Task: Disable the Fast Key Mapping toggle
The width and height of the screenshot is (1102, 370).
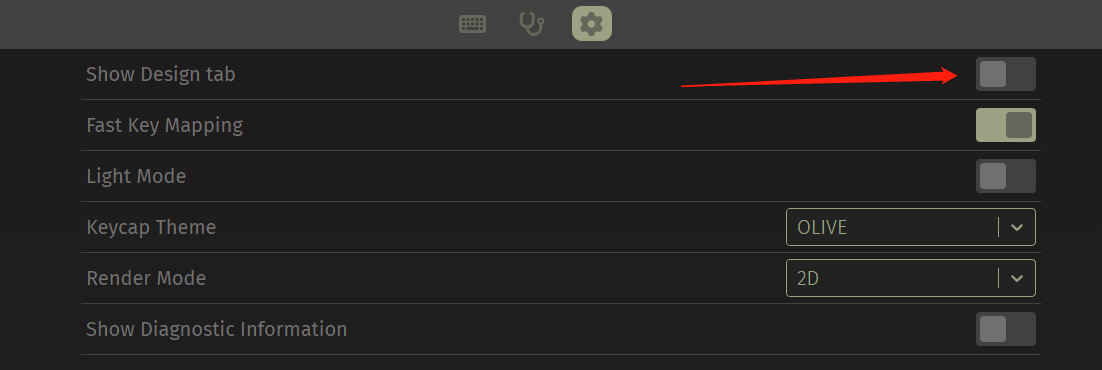Action: tap(1006, 125)
